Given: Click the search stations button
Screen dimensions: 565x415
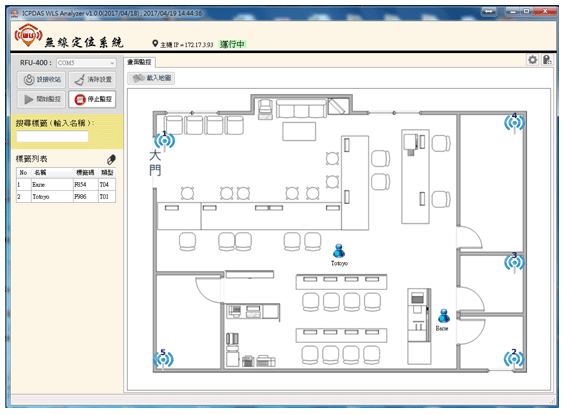Looking at the screenshot, I should pyautogui.click(x=41, y=80).
